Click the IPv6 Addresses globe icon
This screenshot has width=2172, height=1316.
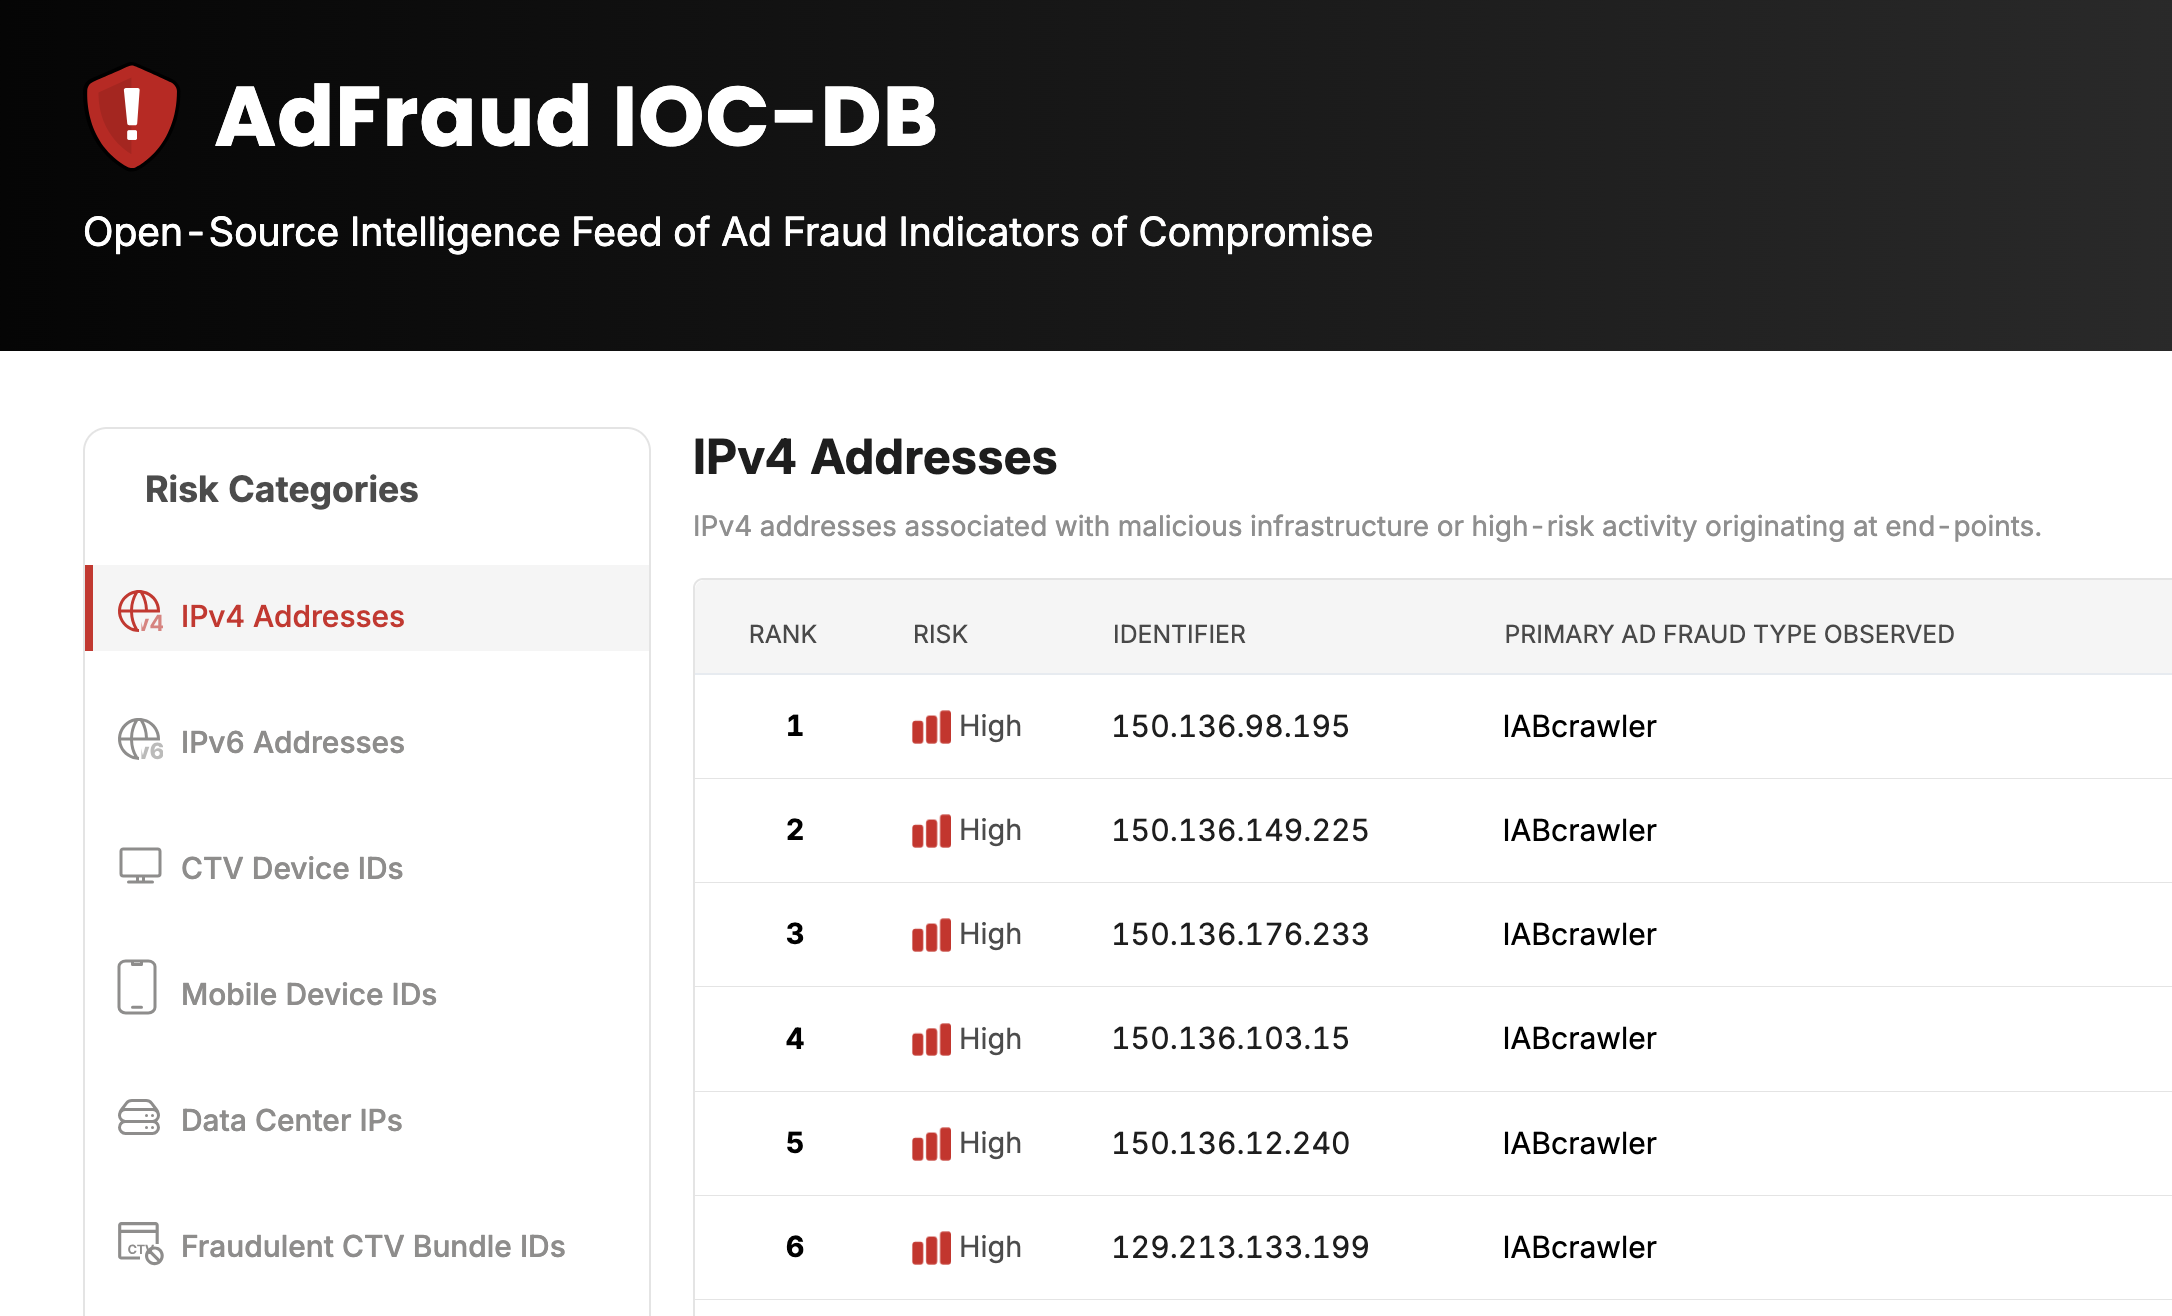point(140,740)
